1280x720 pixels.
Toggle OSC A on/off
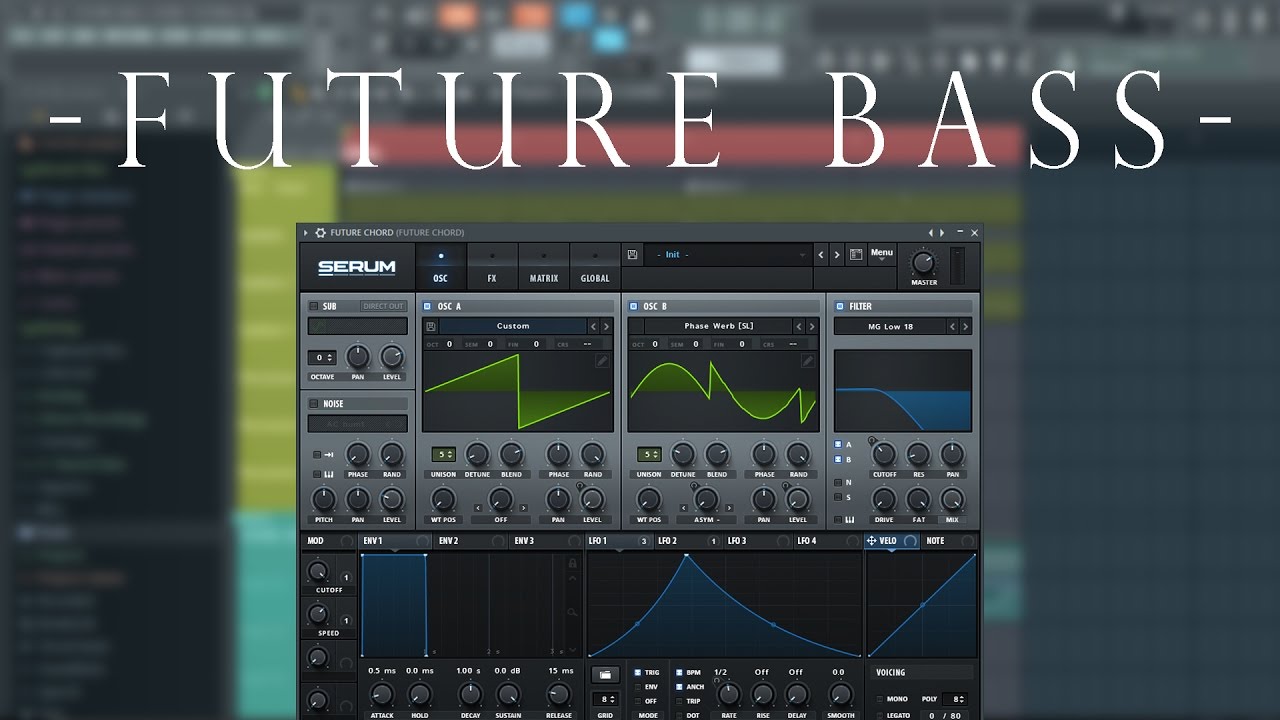click(428, 306)
